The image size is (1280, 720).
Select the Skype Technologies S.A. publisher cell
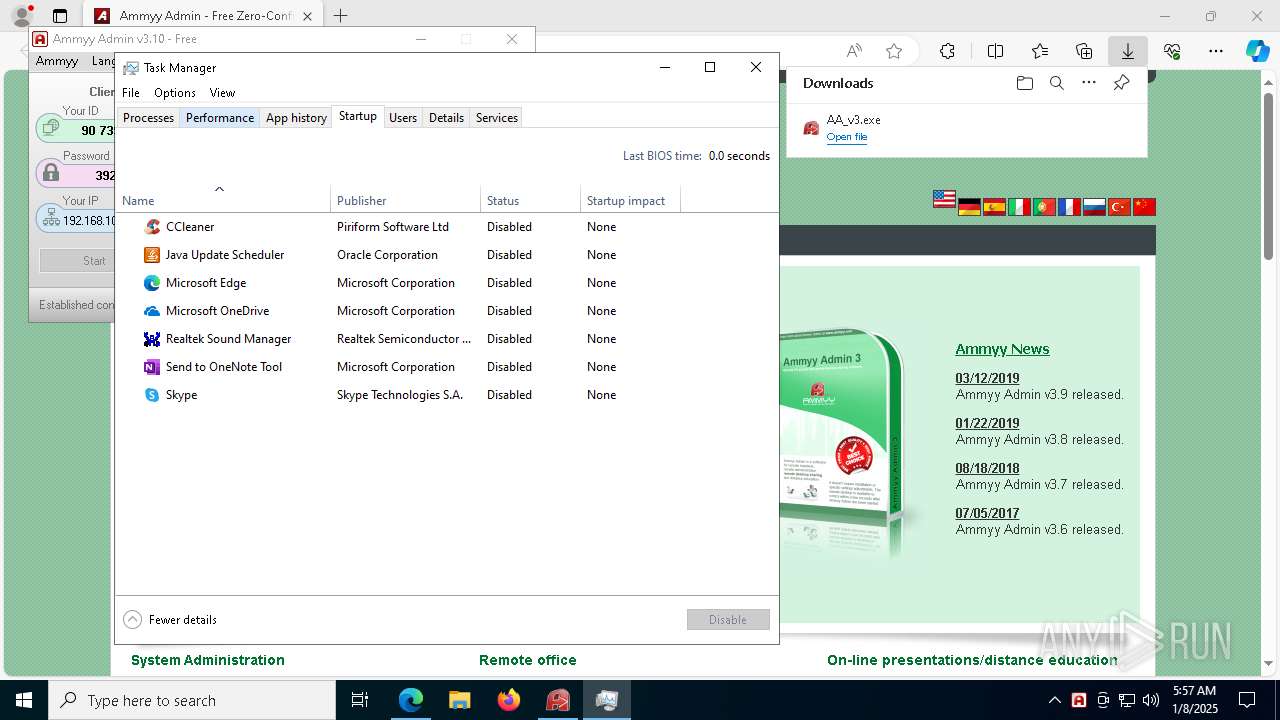coord(400,395)
